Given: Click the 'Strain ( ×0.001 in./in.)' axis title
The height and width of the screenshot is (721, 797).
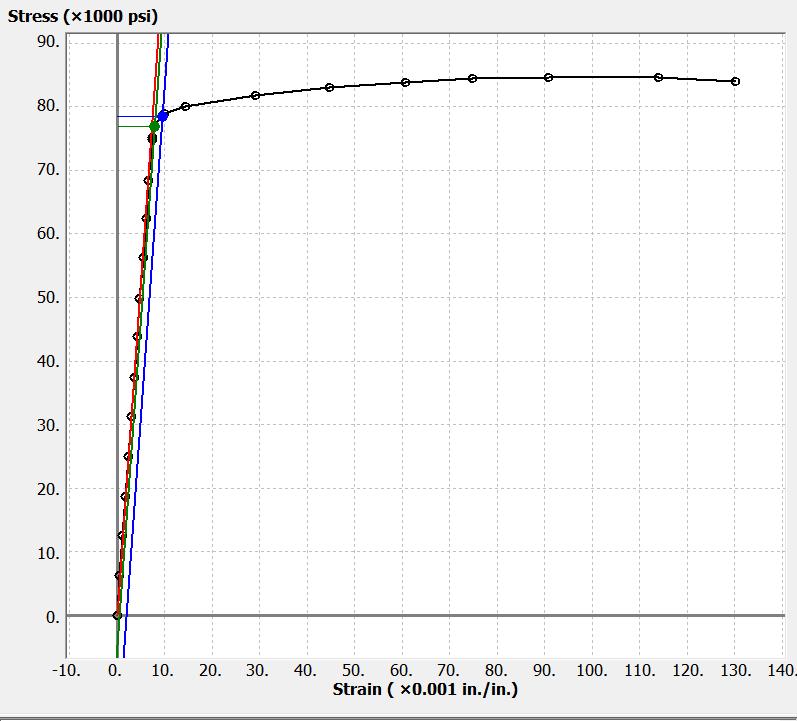Looking at the screenshot, I should pos(425,689).
